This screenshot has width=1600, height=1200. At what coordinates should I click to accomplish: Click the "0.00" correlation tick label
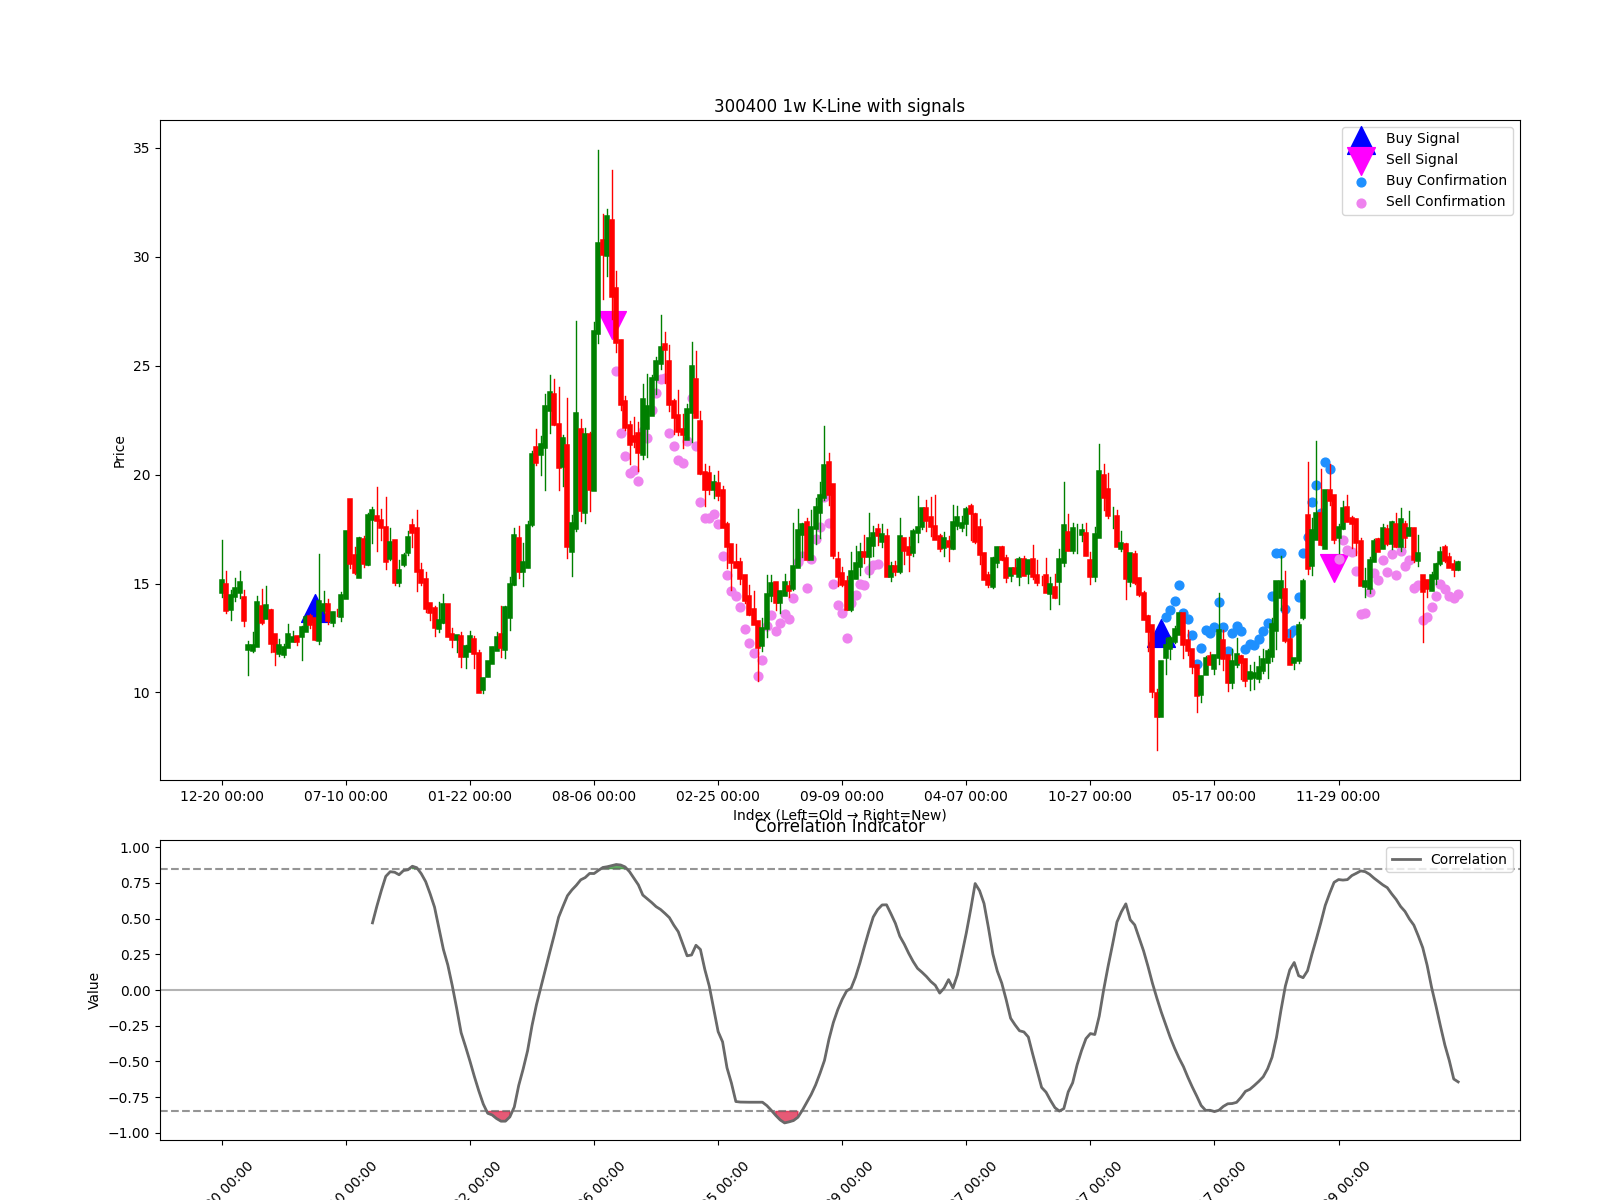(x=135, y=992)
